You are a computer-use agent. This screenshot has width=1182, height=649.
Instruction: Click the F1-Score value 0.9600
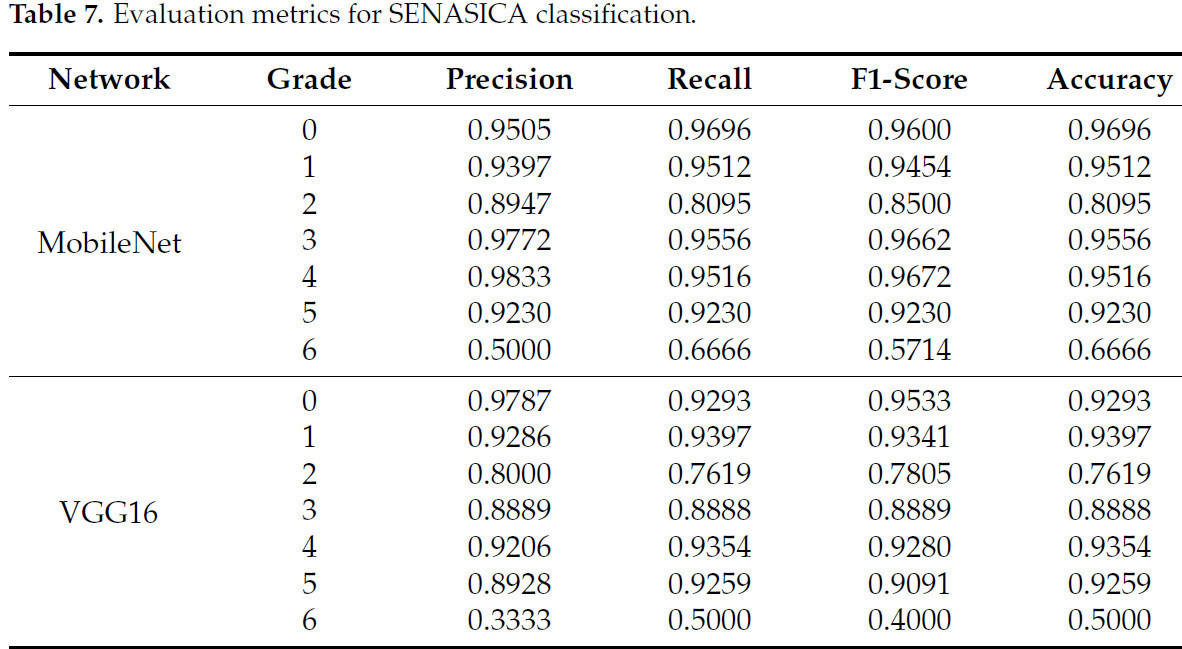(x=909, y=131)
